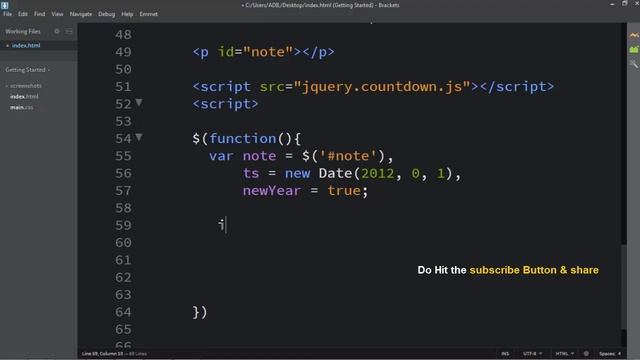This screenshot has width=640, height=360.
Task: Click the vertical editor scrollbar thumb
Action: (623, 286)
